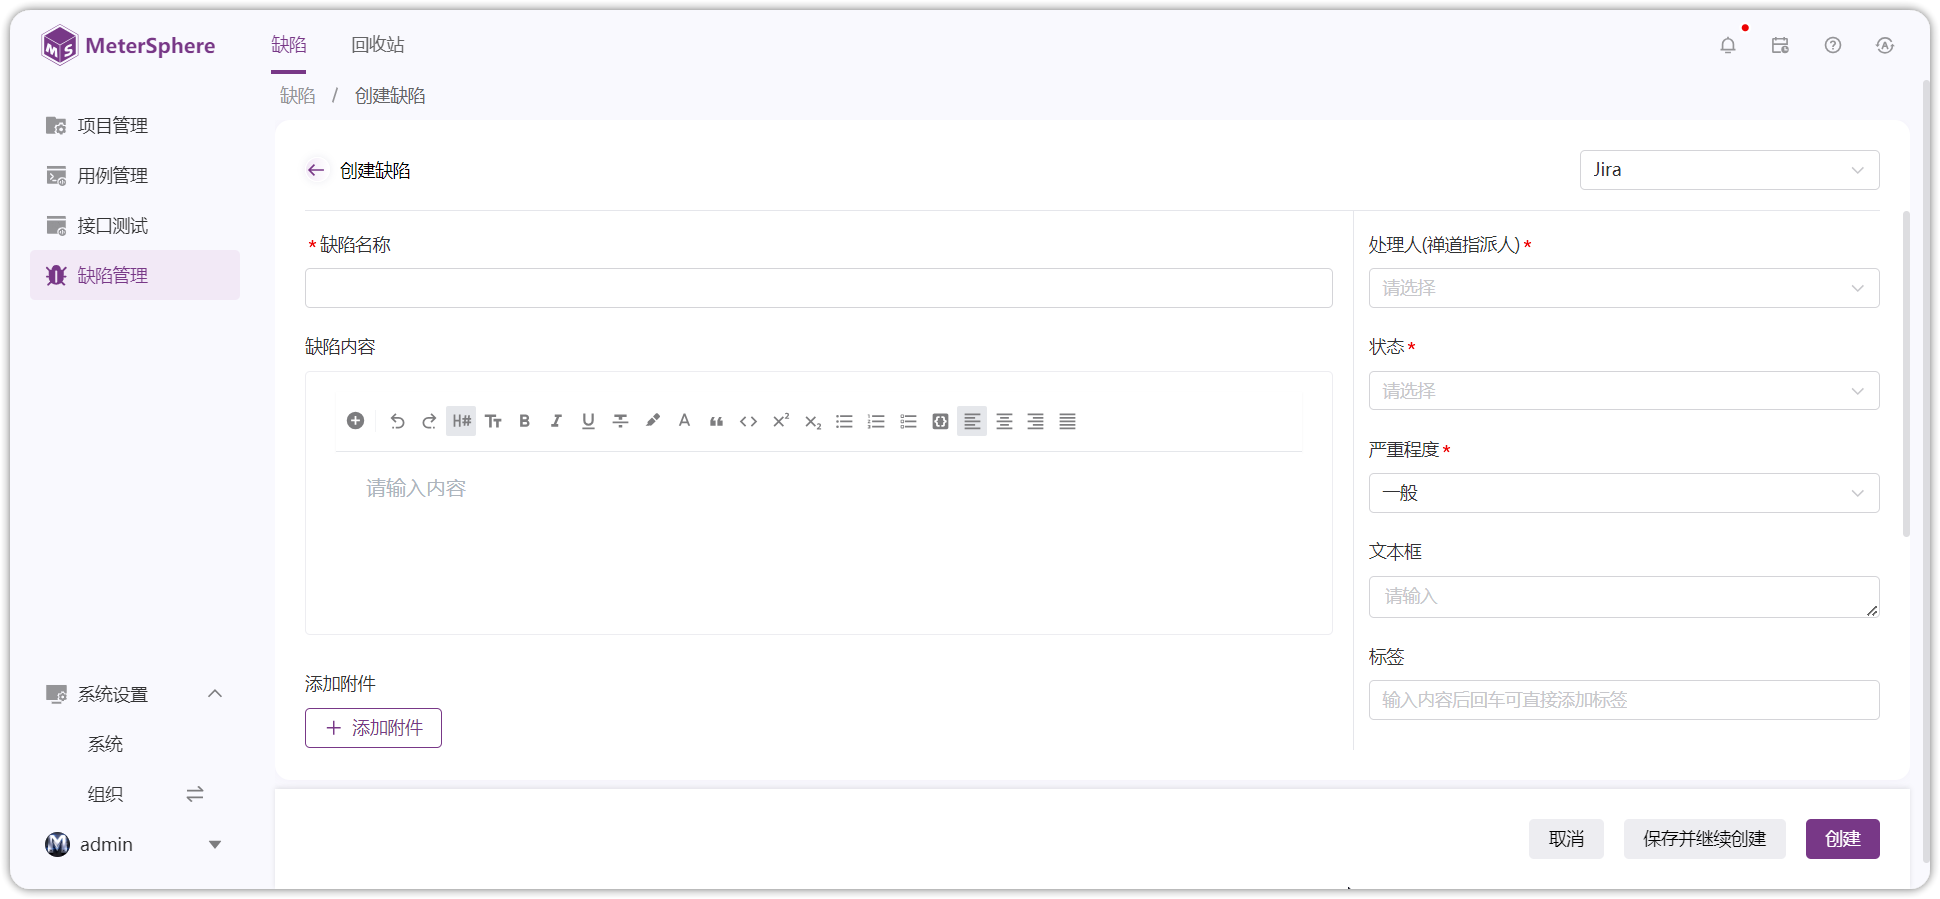Open the help question mark icon
Screen dimensions: 1940x899
click(x=1833, y=45)
